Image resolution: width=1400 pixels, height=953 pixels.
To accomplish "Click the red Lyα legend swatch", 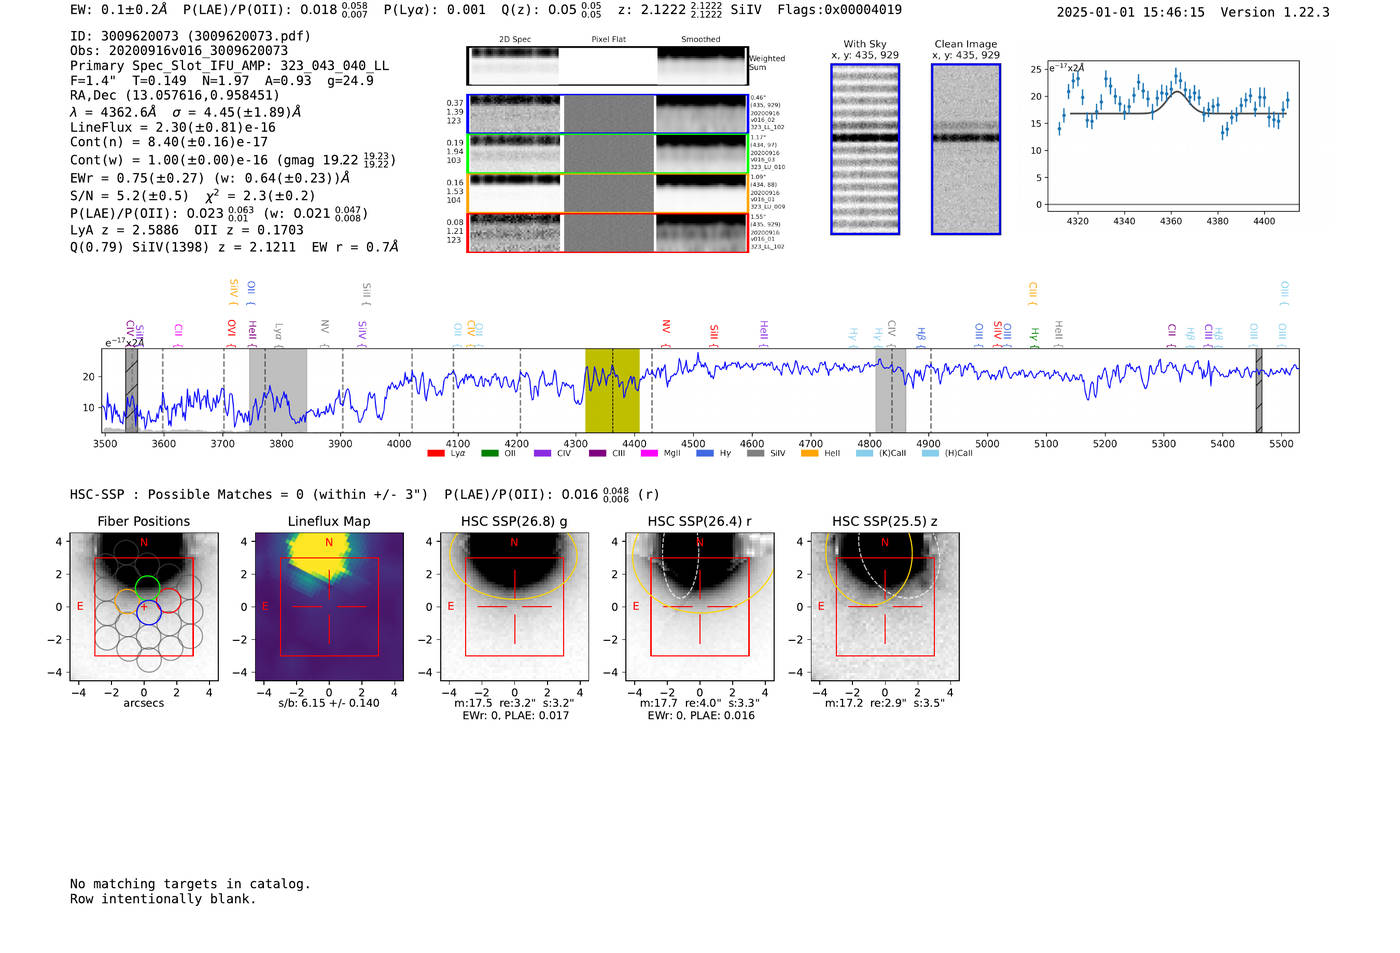I will pyautogui.click(x=435, y=453).
